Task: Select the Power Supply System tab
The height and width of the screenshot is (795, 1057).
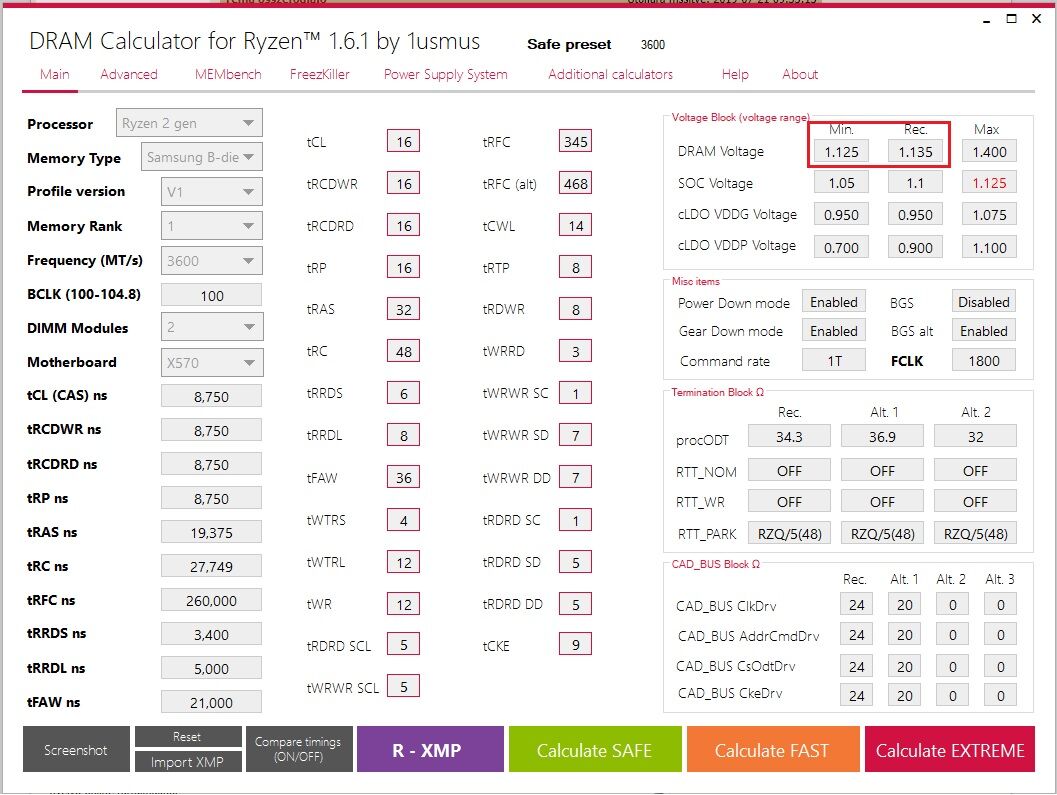Action: [x=446, y=74]
